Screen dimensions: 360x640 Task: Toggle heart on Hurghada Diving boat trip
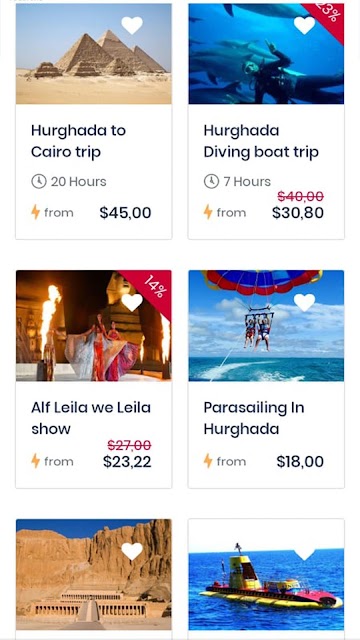pos(304,25)
